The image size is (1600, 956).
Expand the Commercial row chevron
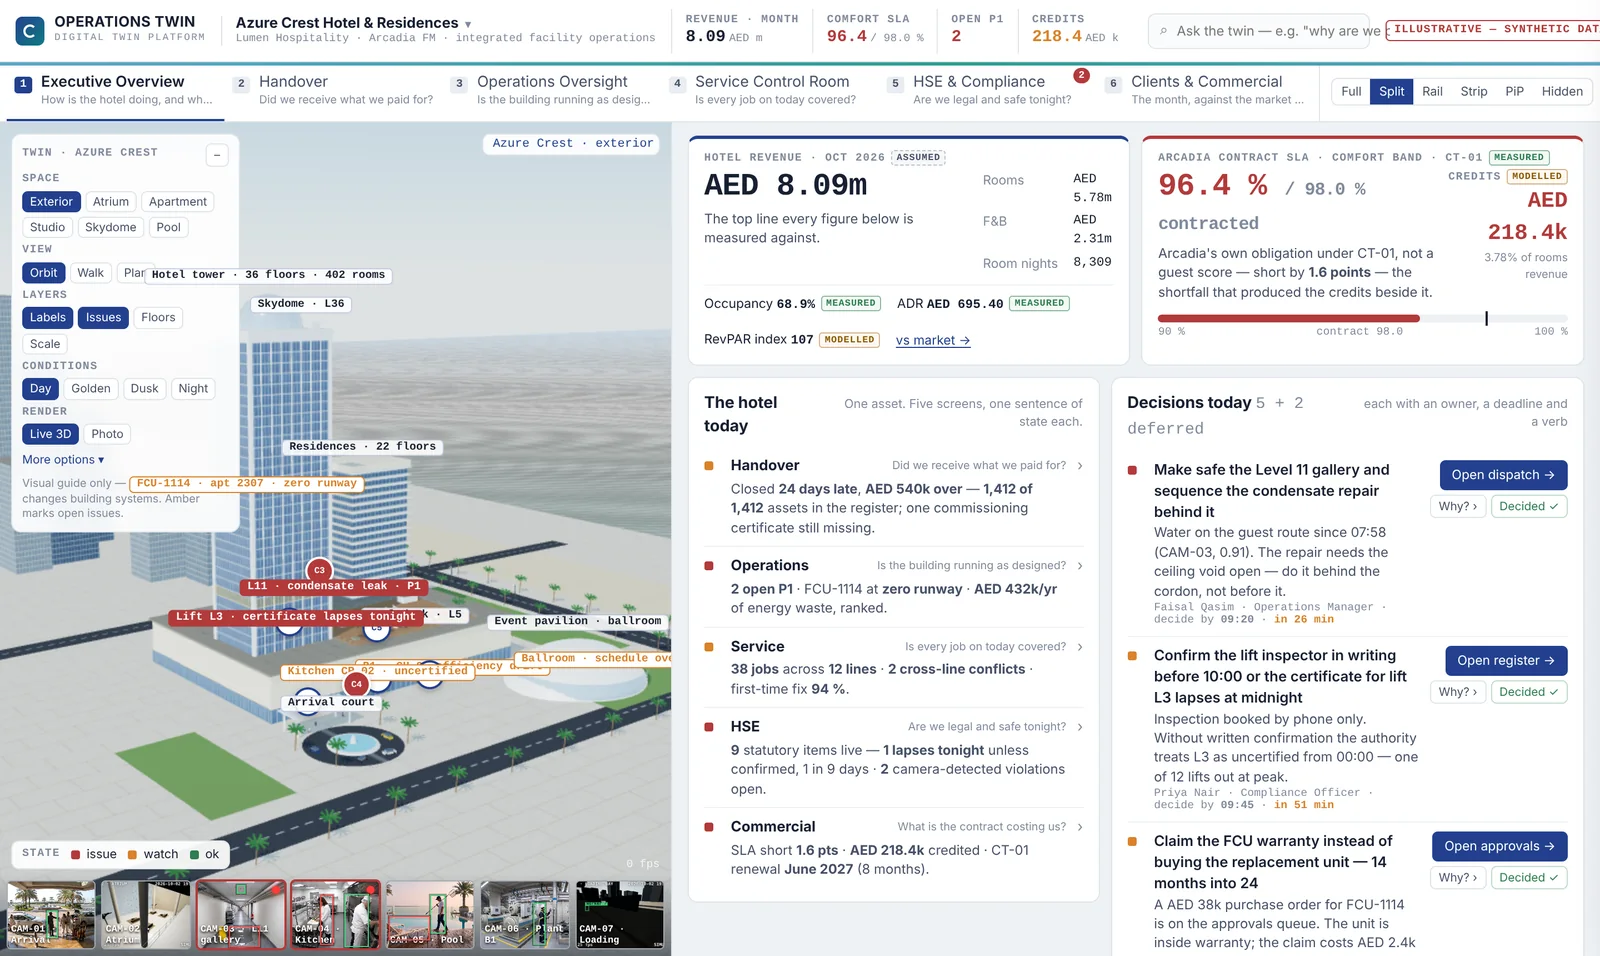[x=1080, y=827]
